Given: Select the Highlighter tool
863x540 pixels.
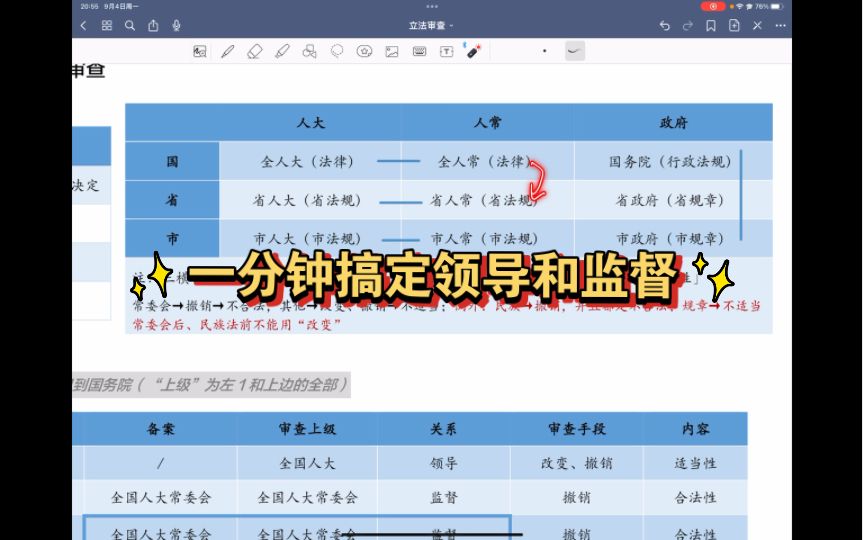Looking at the screenshot, I should [x=282, y=51].
